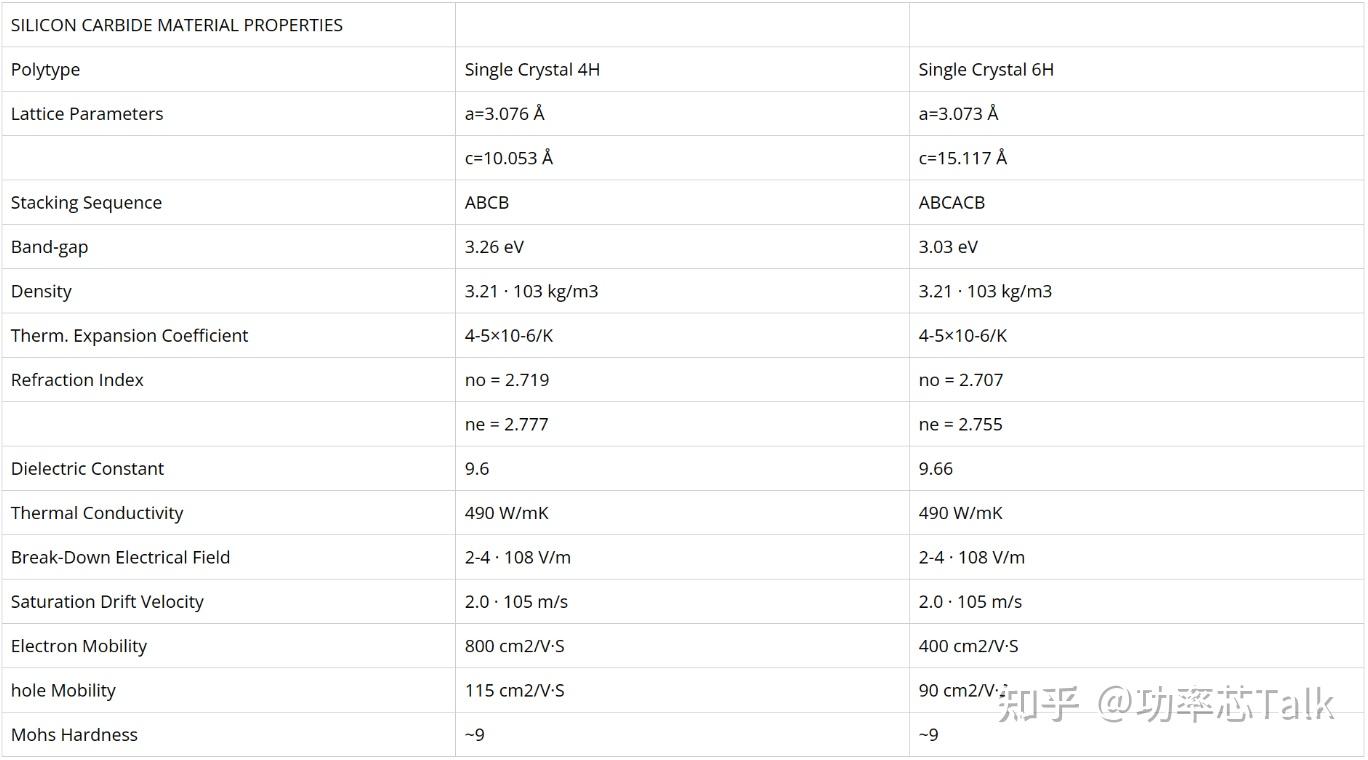Click the "Dielectric Constant" row label

pos(88,468)
